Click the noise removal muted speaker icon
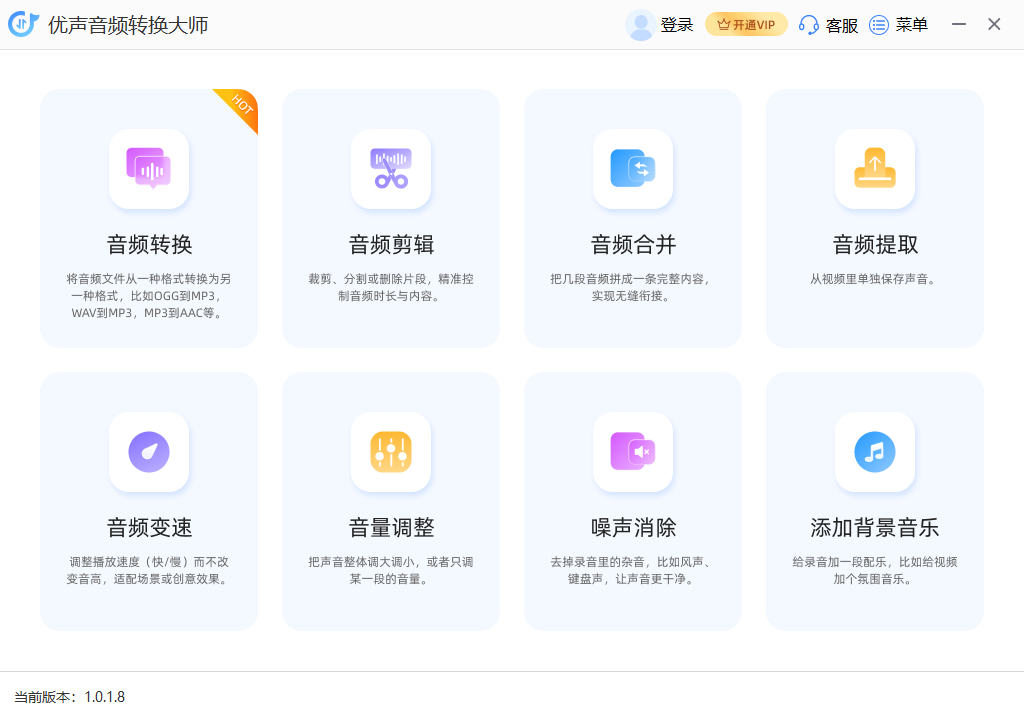The width and height of the screenshot is (1024, 720). [x=633, y=452]
